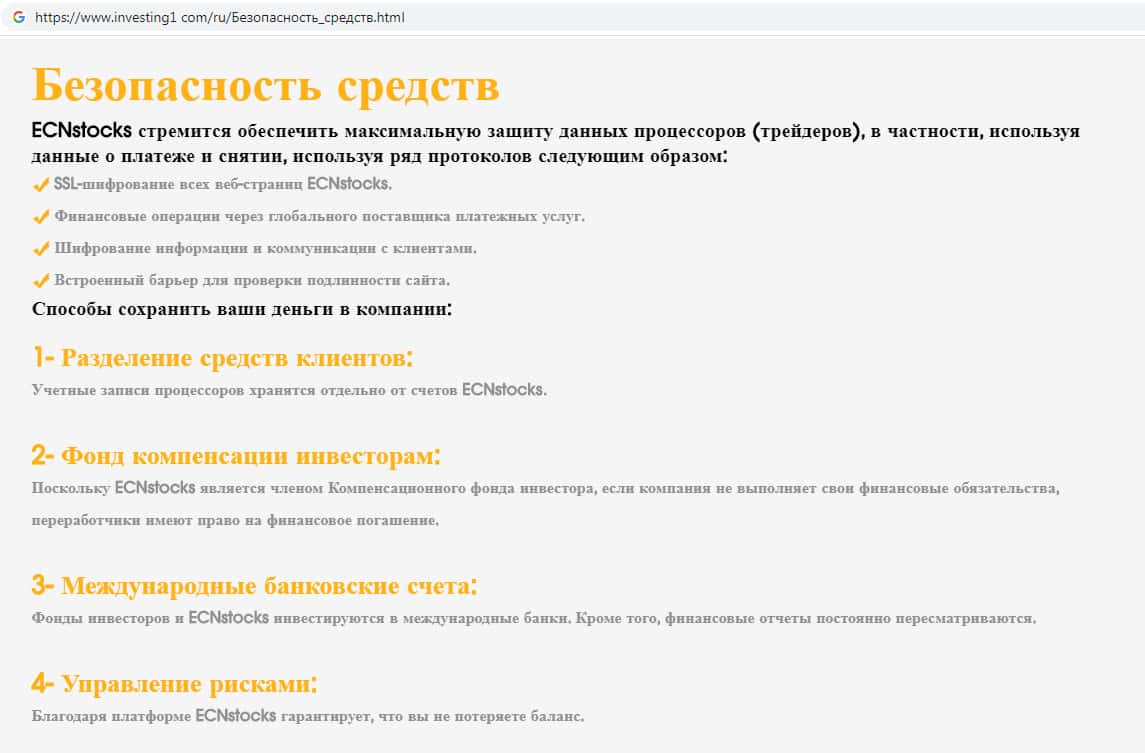Click the sentence 'Учетные записи процессоров хранятся отдельно'

[289, 390]
